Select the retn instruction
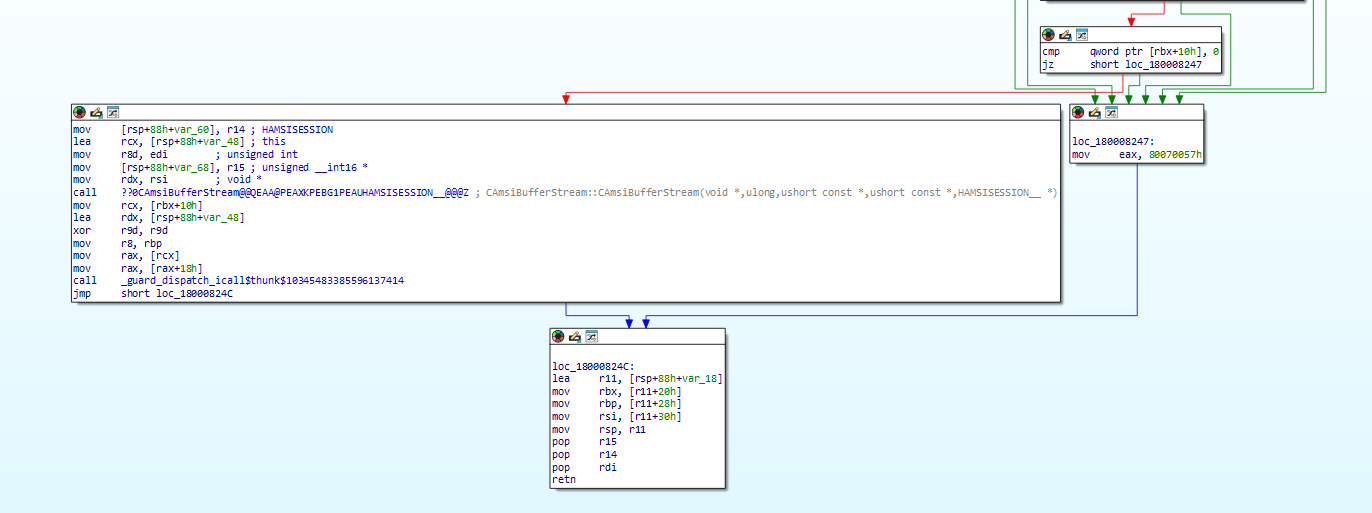Screen dimensions: 1372x513 [563, 480]
